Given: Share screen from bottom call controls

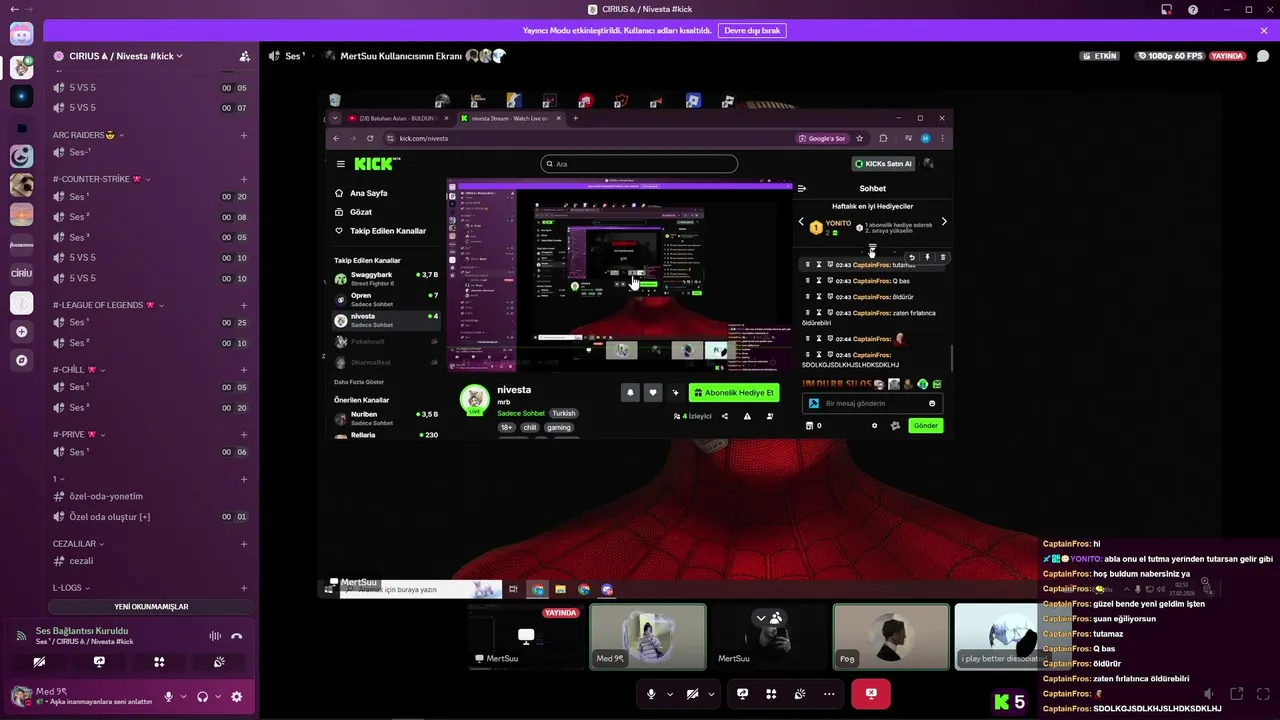Looking at the screenshot, I should pyautogui.click(x=743, y=694).
